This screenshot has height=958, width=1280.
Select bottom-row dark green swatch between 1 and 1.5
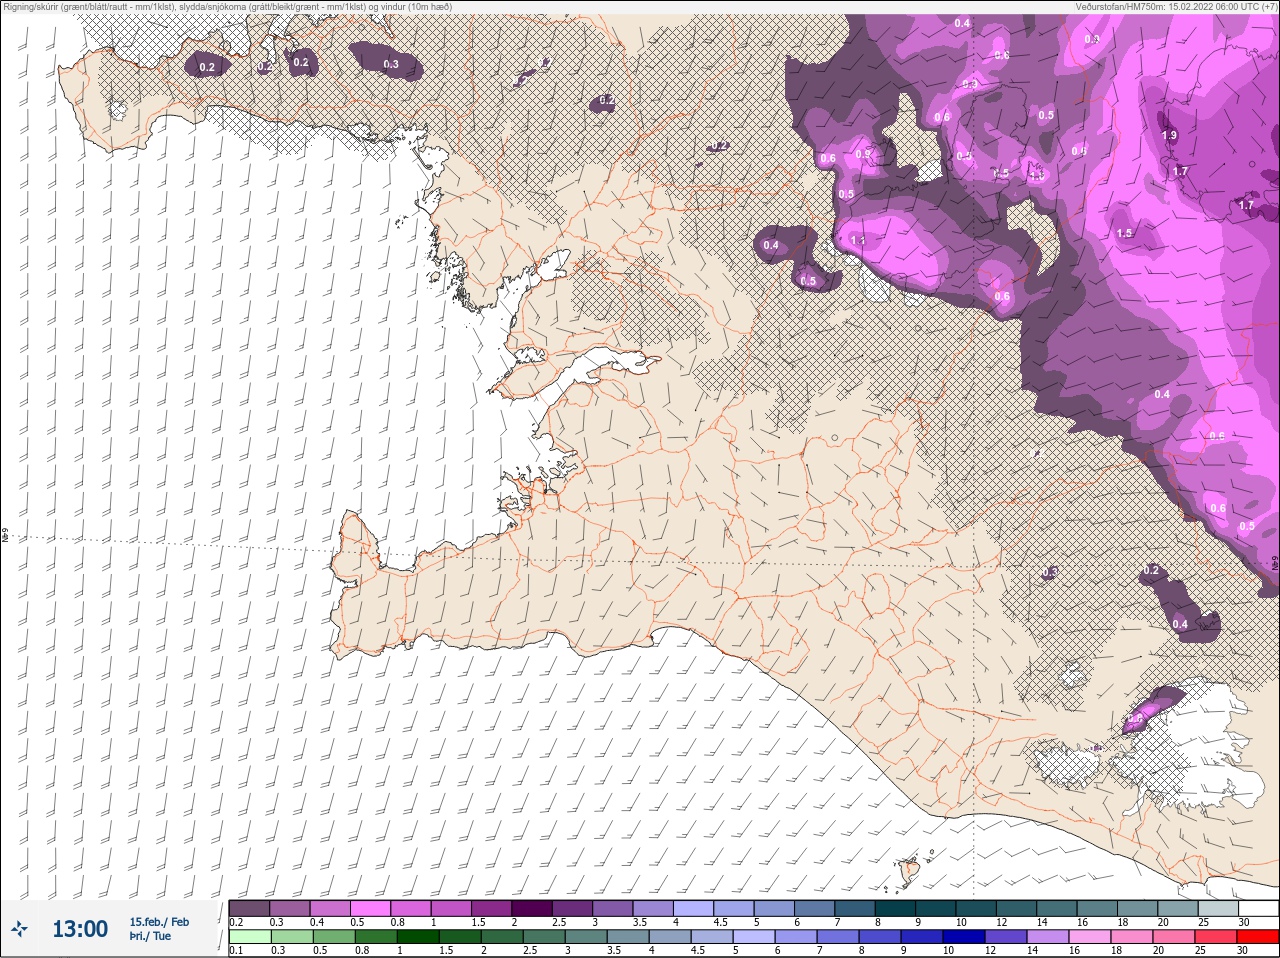[x=416, y=937]
